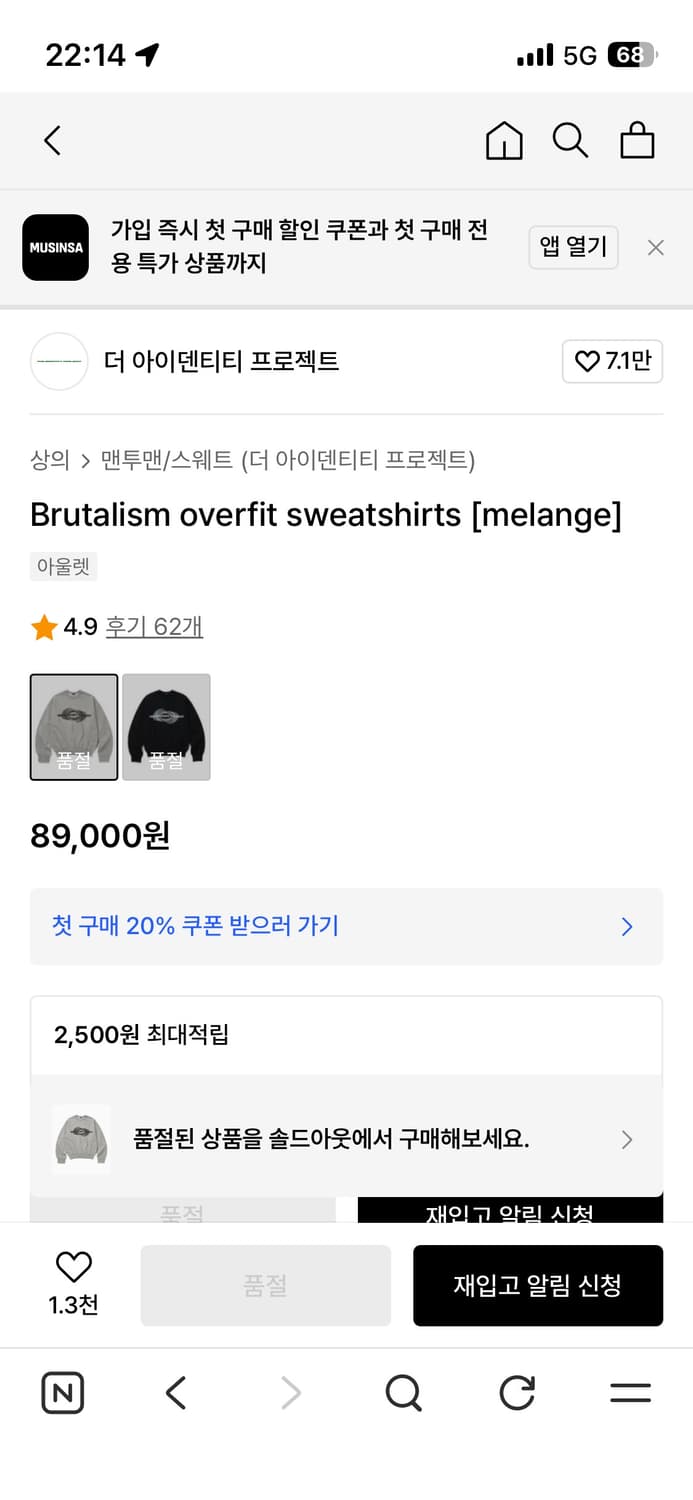Open the browser hamburger menu

pos(630,1392)
